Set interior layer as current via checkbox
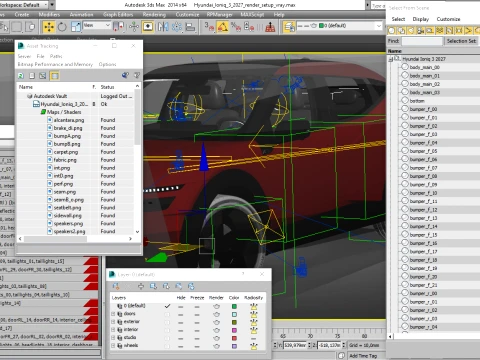 click(x=167, y=330)
